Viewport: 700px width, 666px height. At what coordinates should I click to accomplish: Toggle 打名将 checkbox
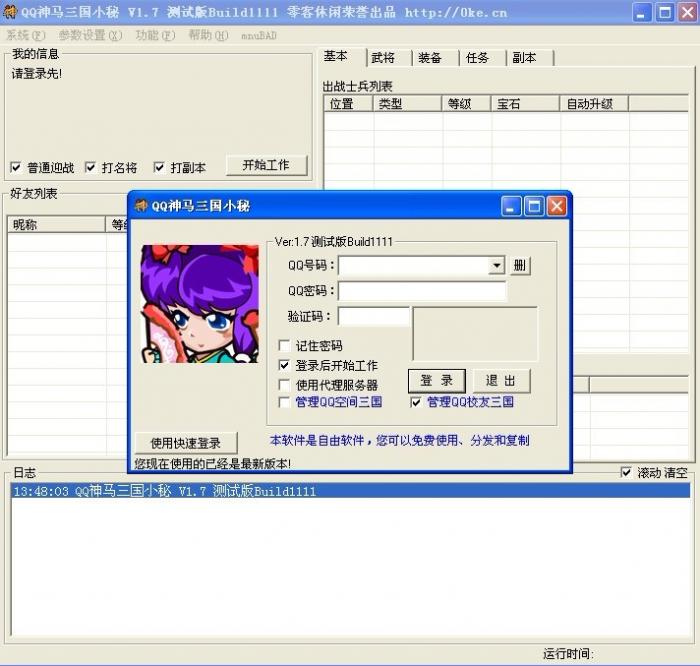point(90,167)
